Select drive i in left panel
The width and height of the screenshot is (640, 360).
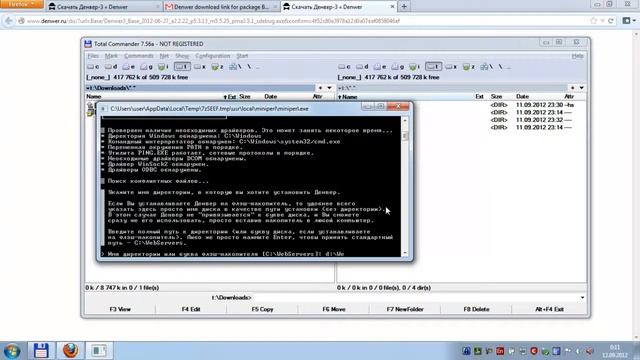tap(163, 67)
